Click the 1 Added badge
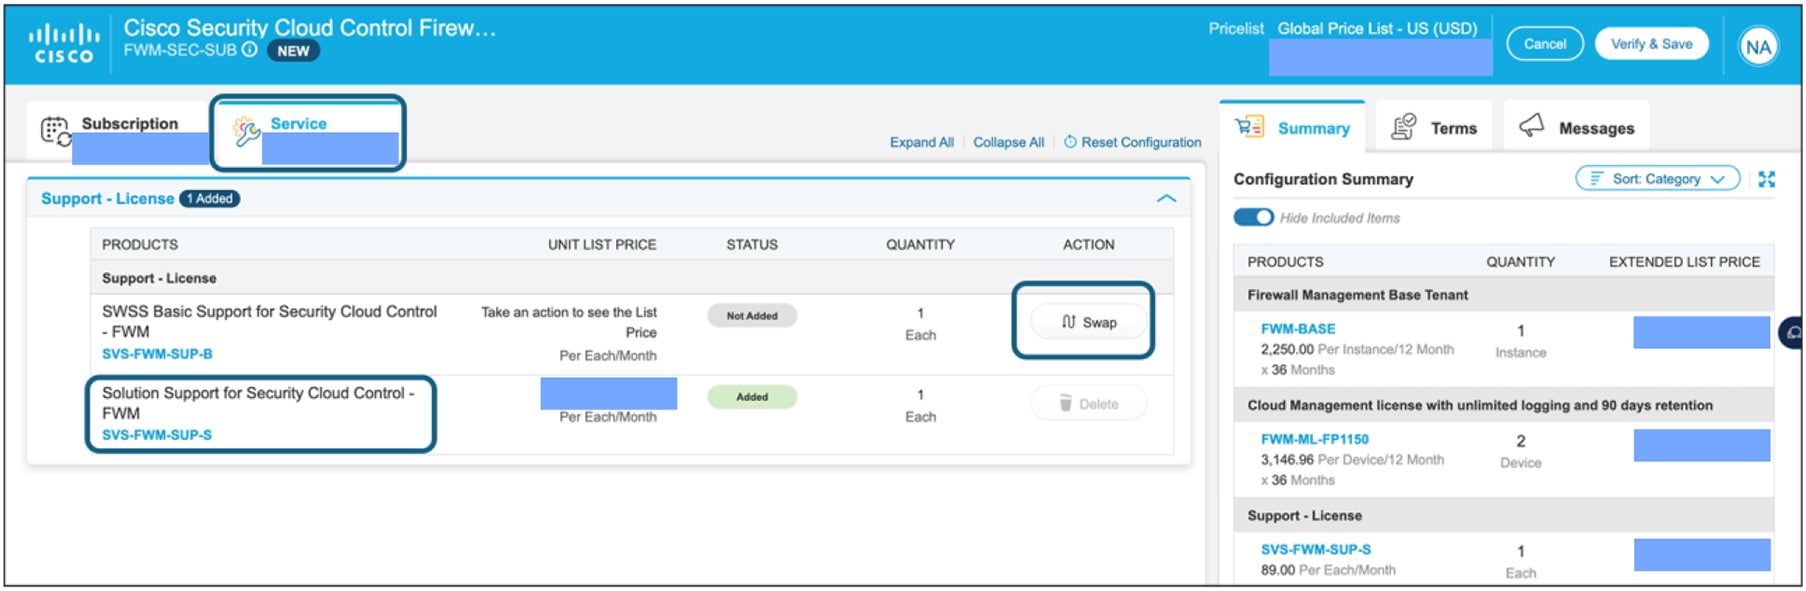This screenshot has width=1806, height=591. pos(210,199)
